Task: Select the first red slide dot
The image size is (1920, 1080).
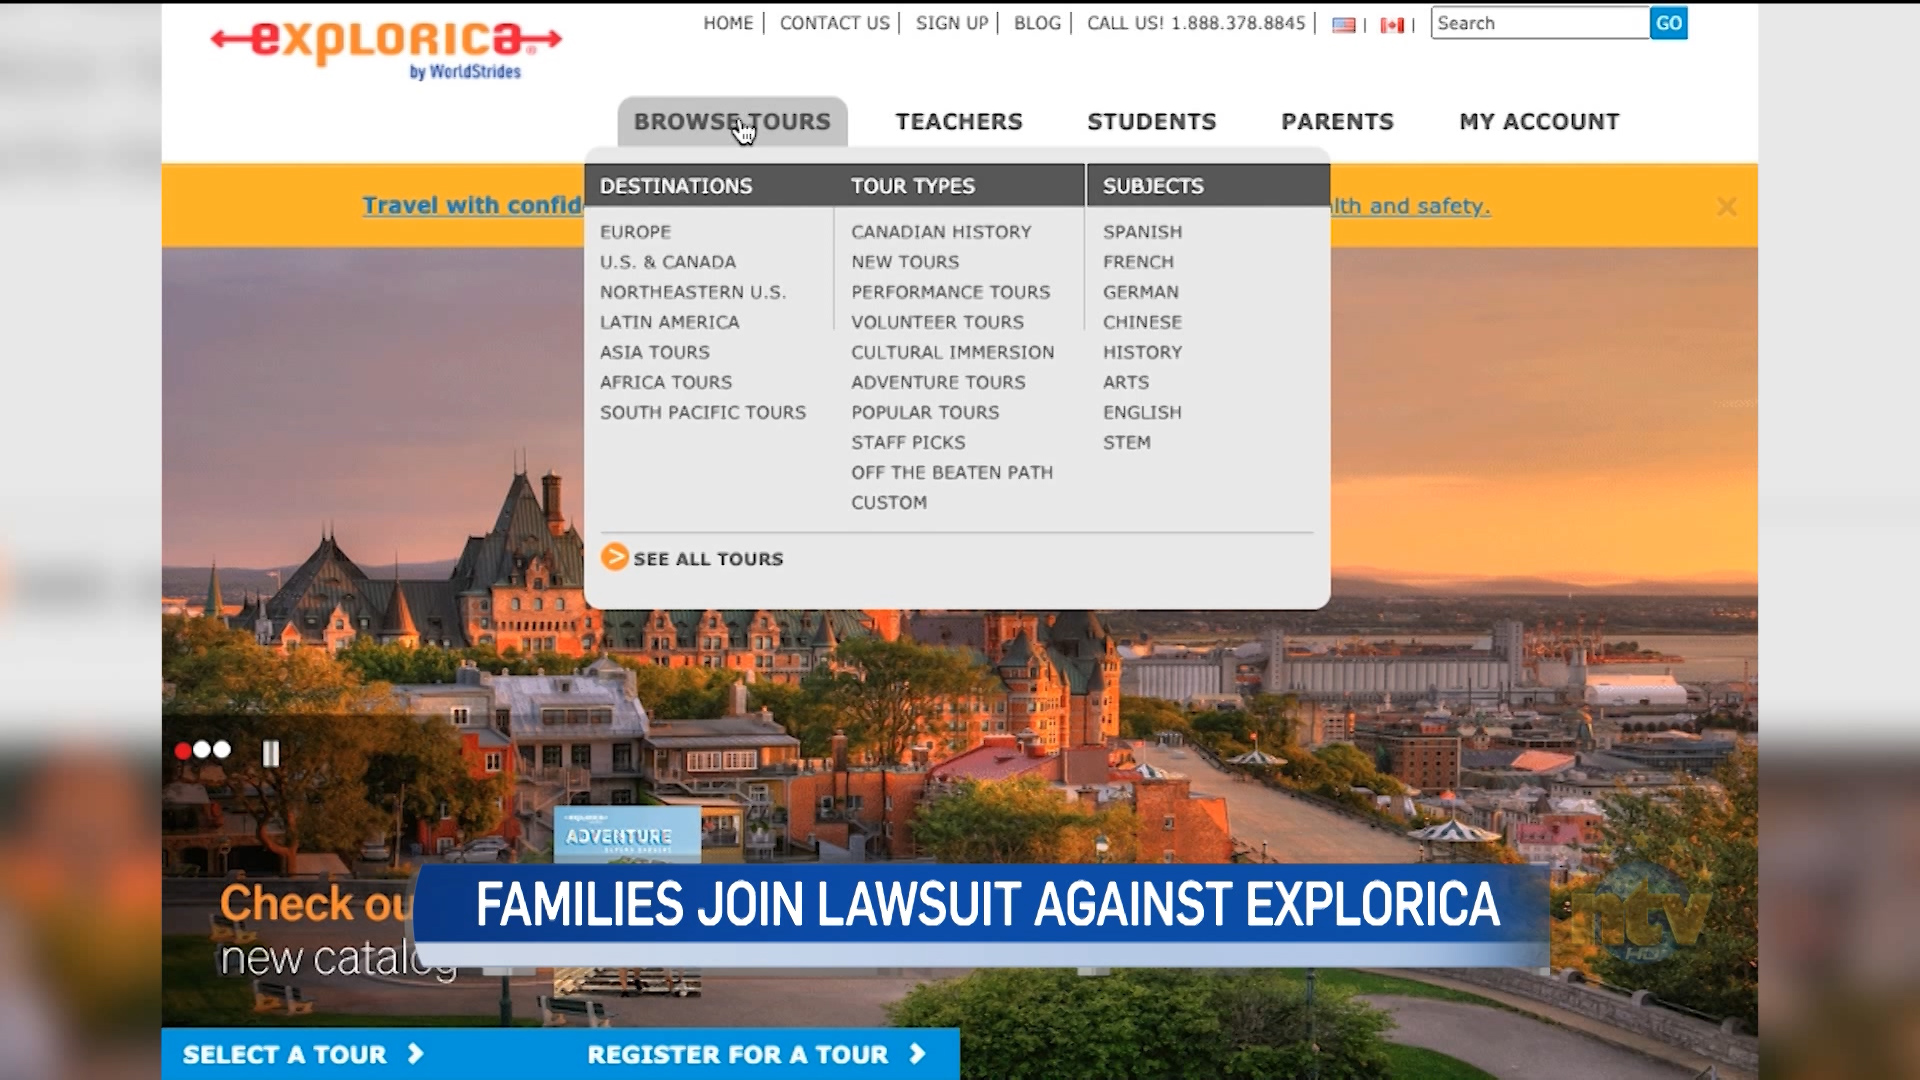Action: pos(183,750)
